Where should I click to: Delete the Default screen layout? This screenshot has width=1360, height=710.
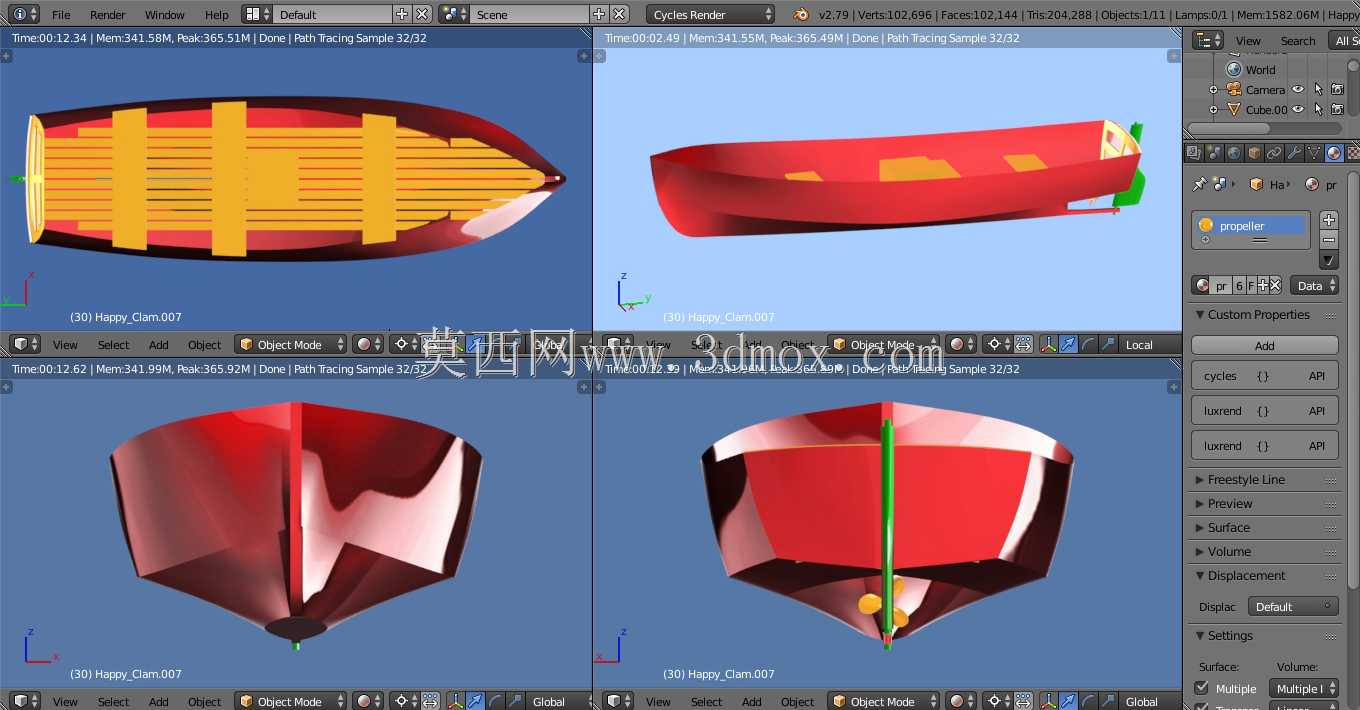[422, 14]
